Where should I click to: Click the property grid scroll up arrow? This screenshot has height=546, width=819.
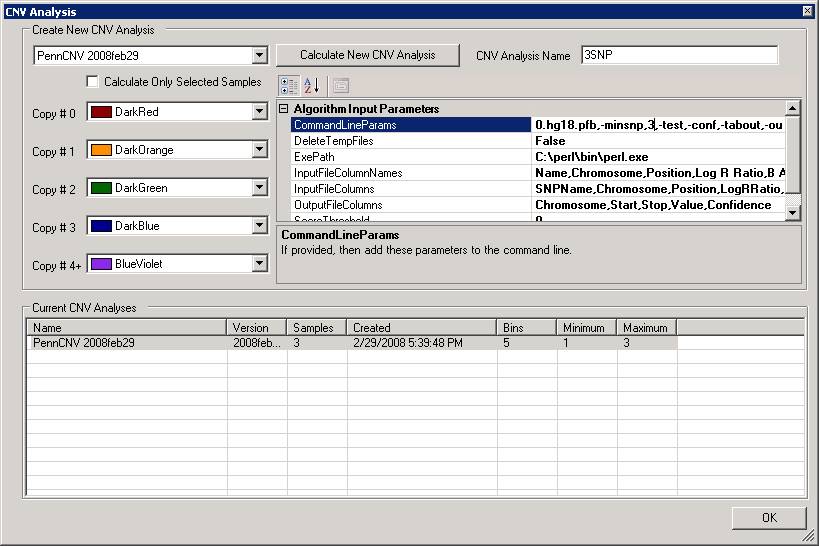792,108
